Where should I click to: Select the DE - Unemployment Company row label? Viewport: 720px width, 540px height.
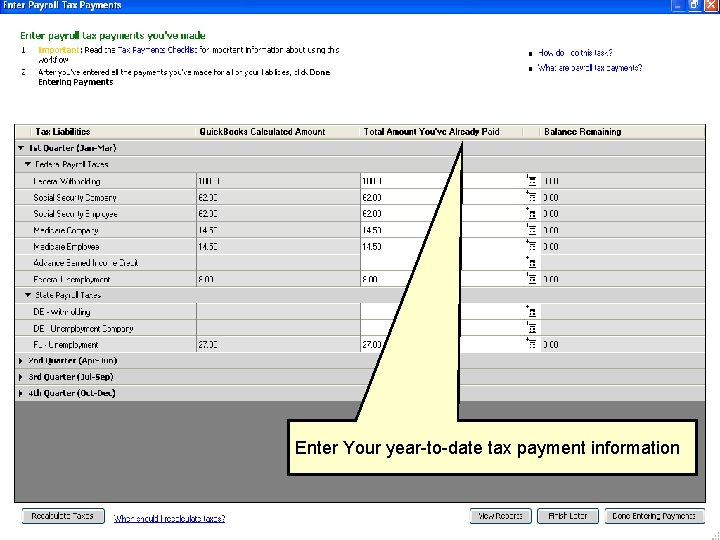[83, 329]
